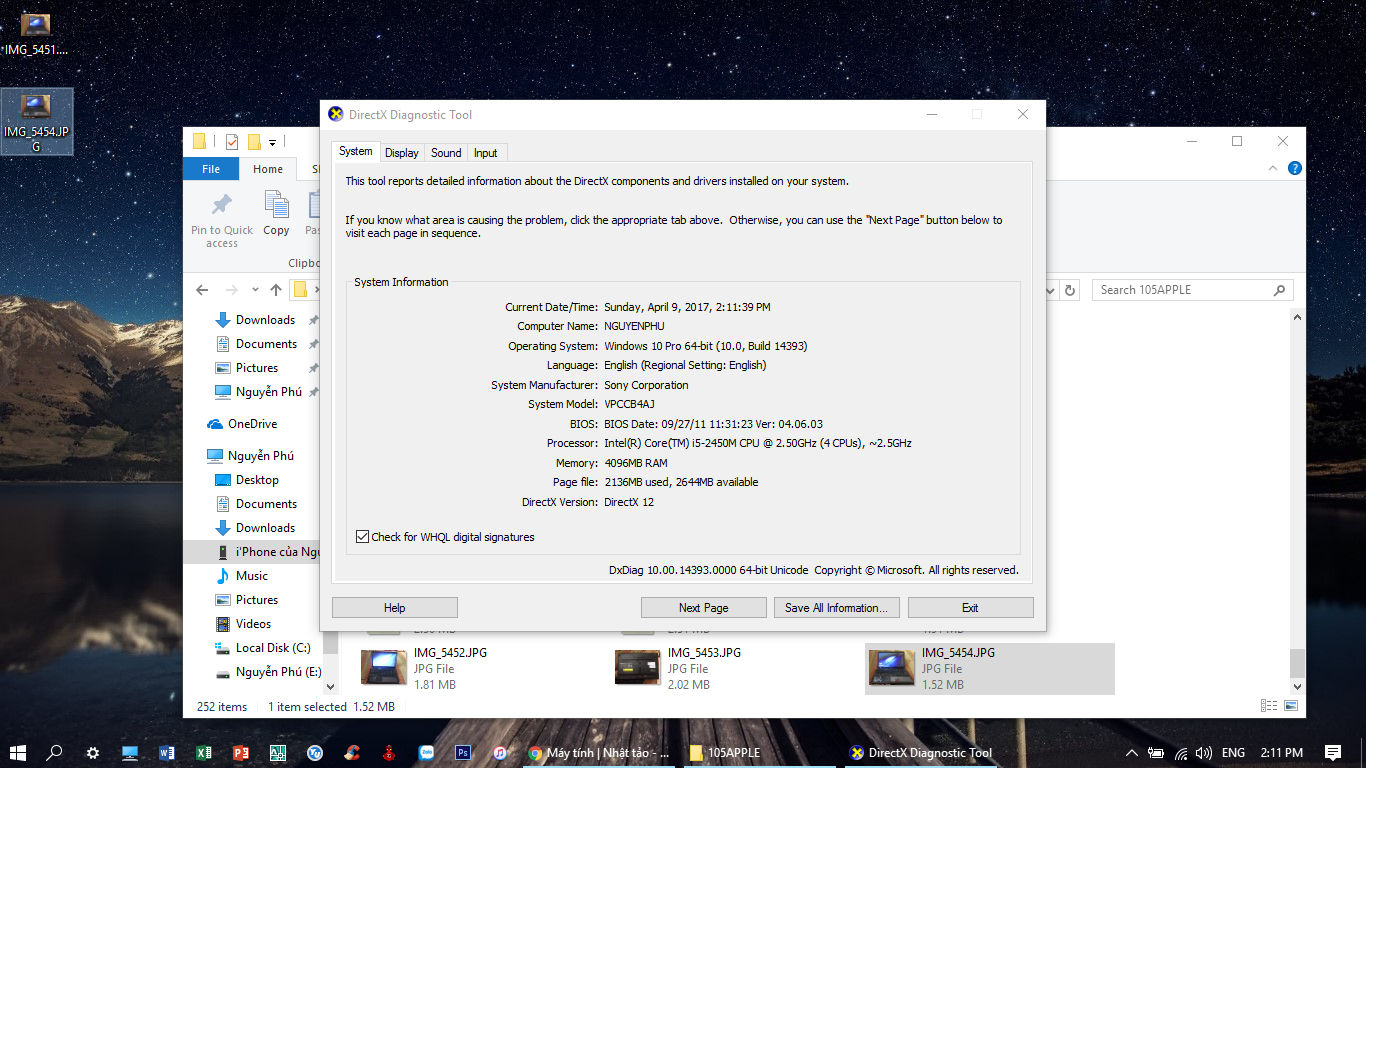
Task: Open the taskbar clock at 2:11 PM
Action: point(1281,753)
